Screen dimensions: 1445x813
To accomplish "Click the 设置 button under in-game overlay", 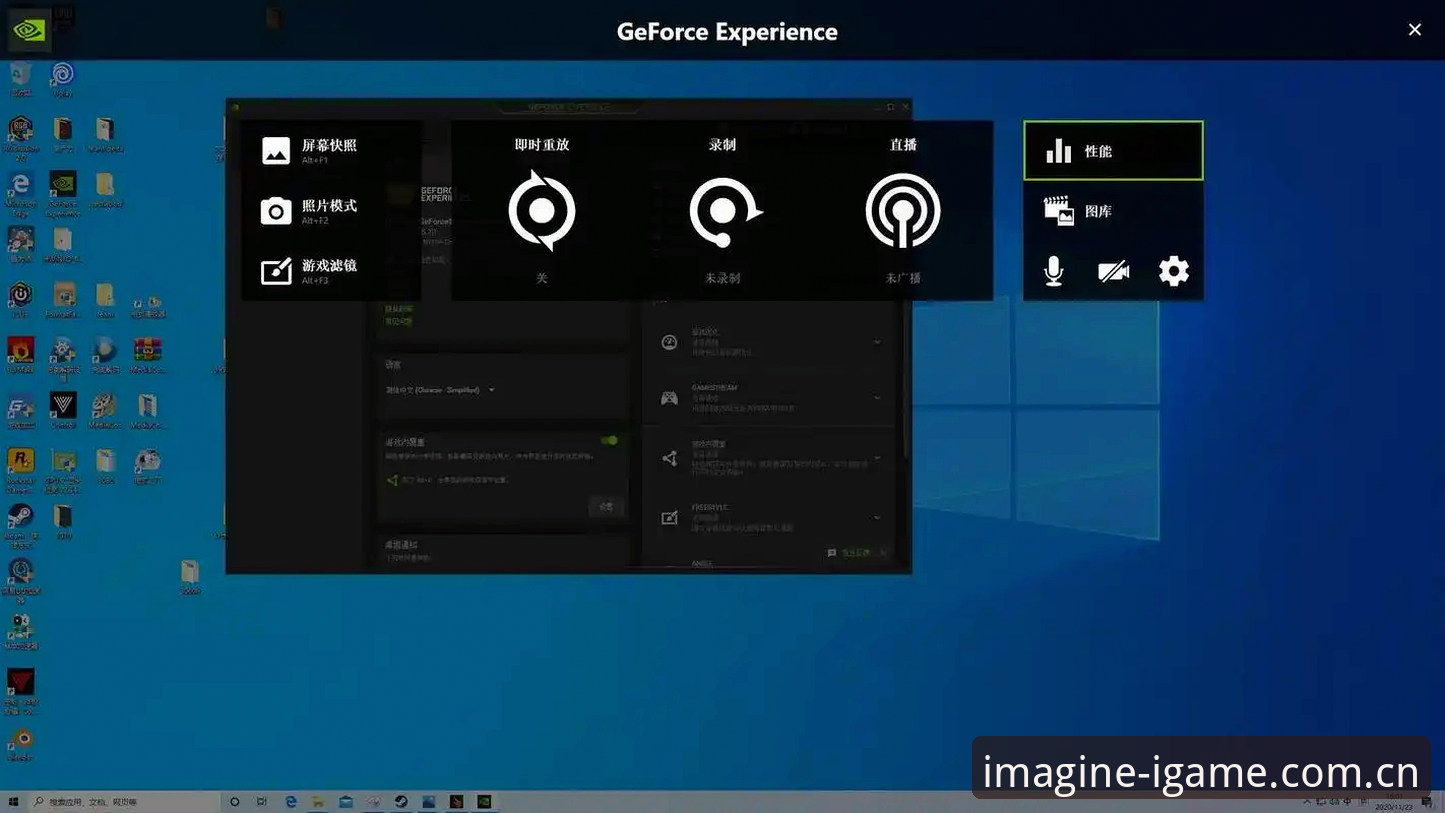I will pos(606,507).
